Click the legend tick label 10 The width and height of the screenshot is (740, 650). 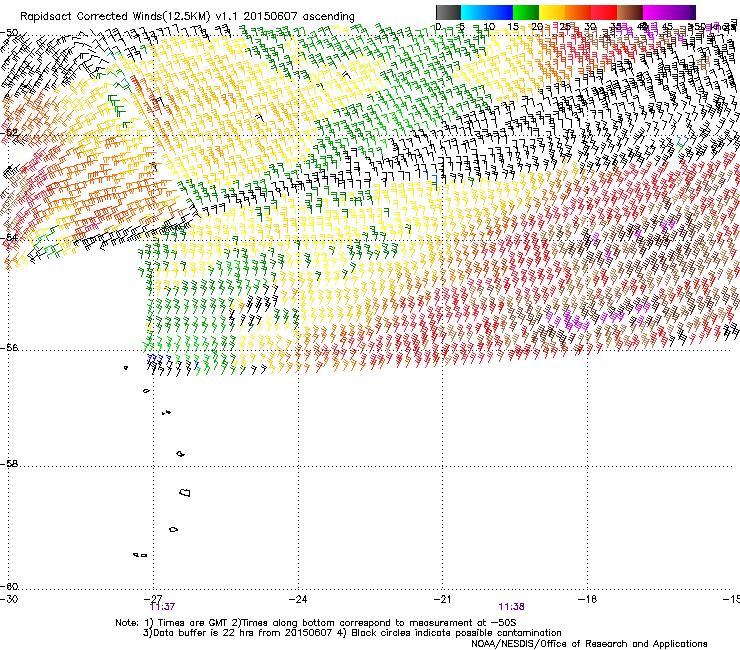pos(489,27)
